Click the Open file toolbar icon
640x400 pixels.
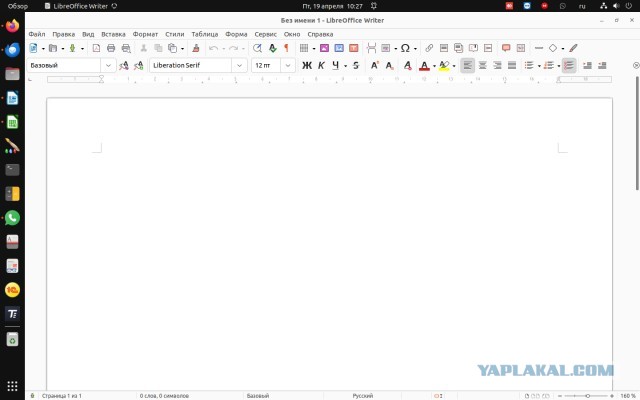coord(53,48)
